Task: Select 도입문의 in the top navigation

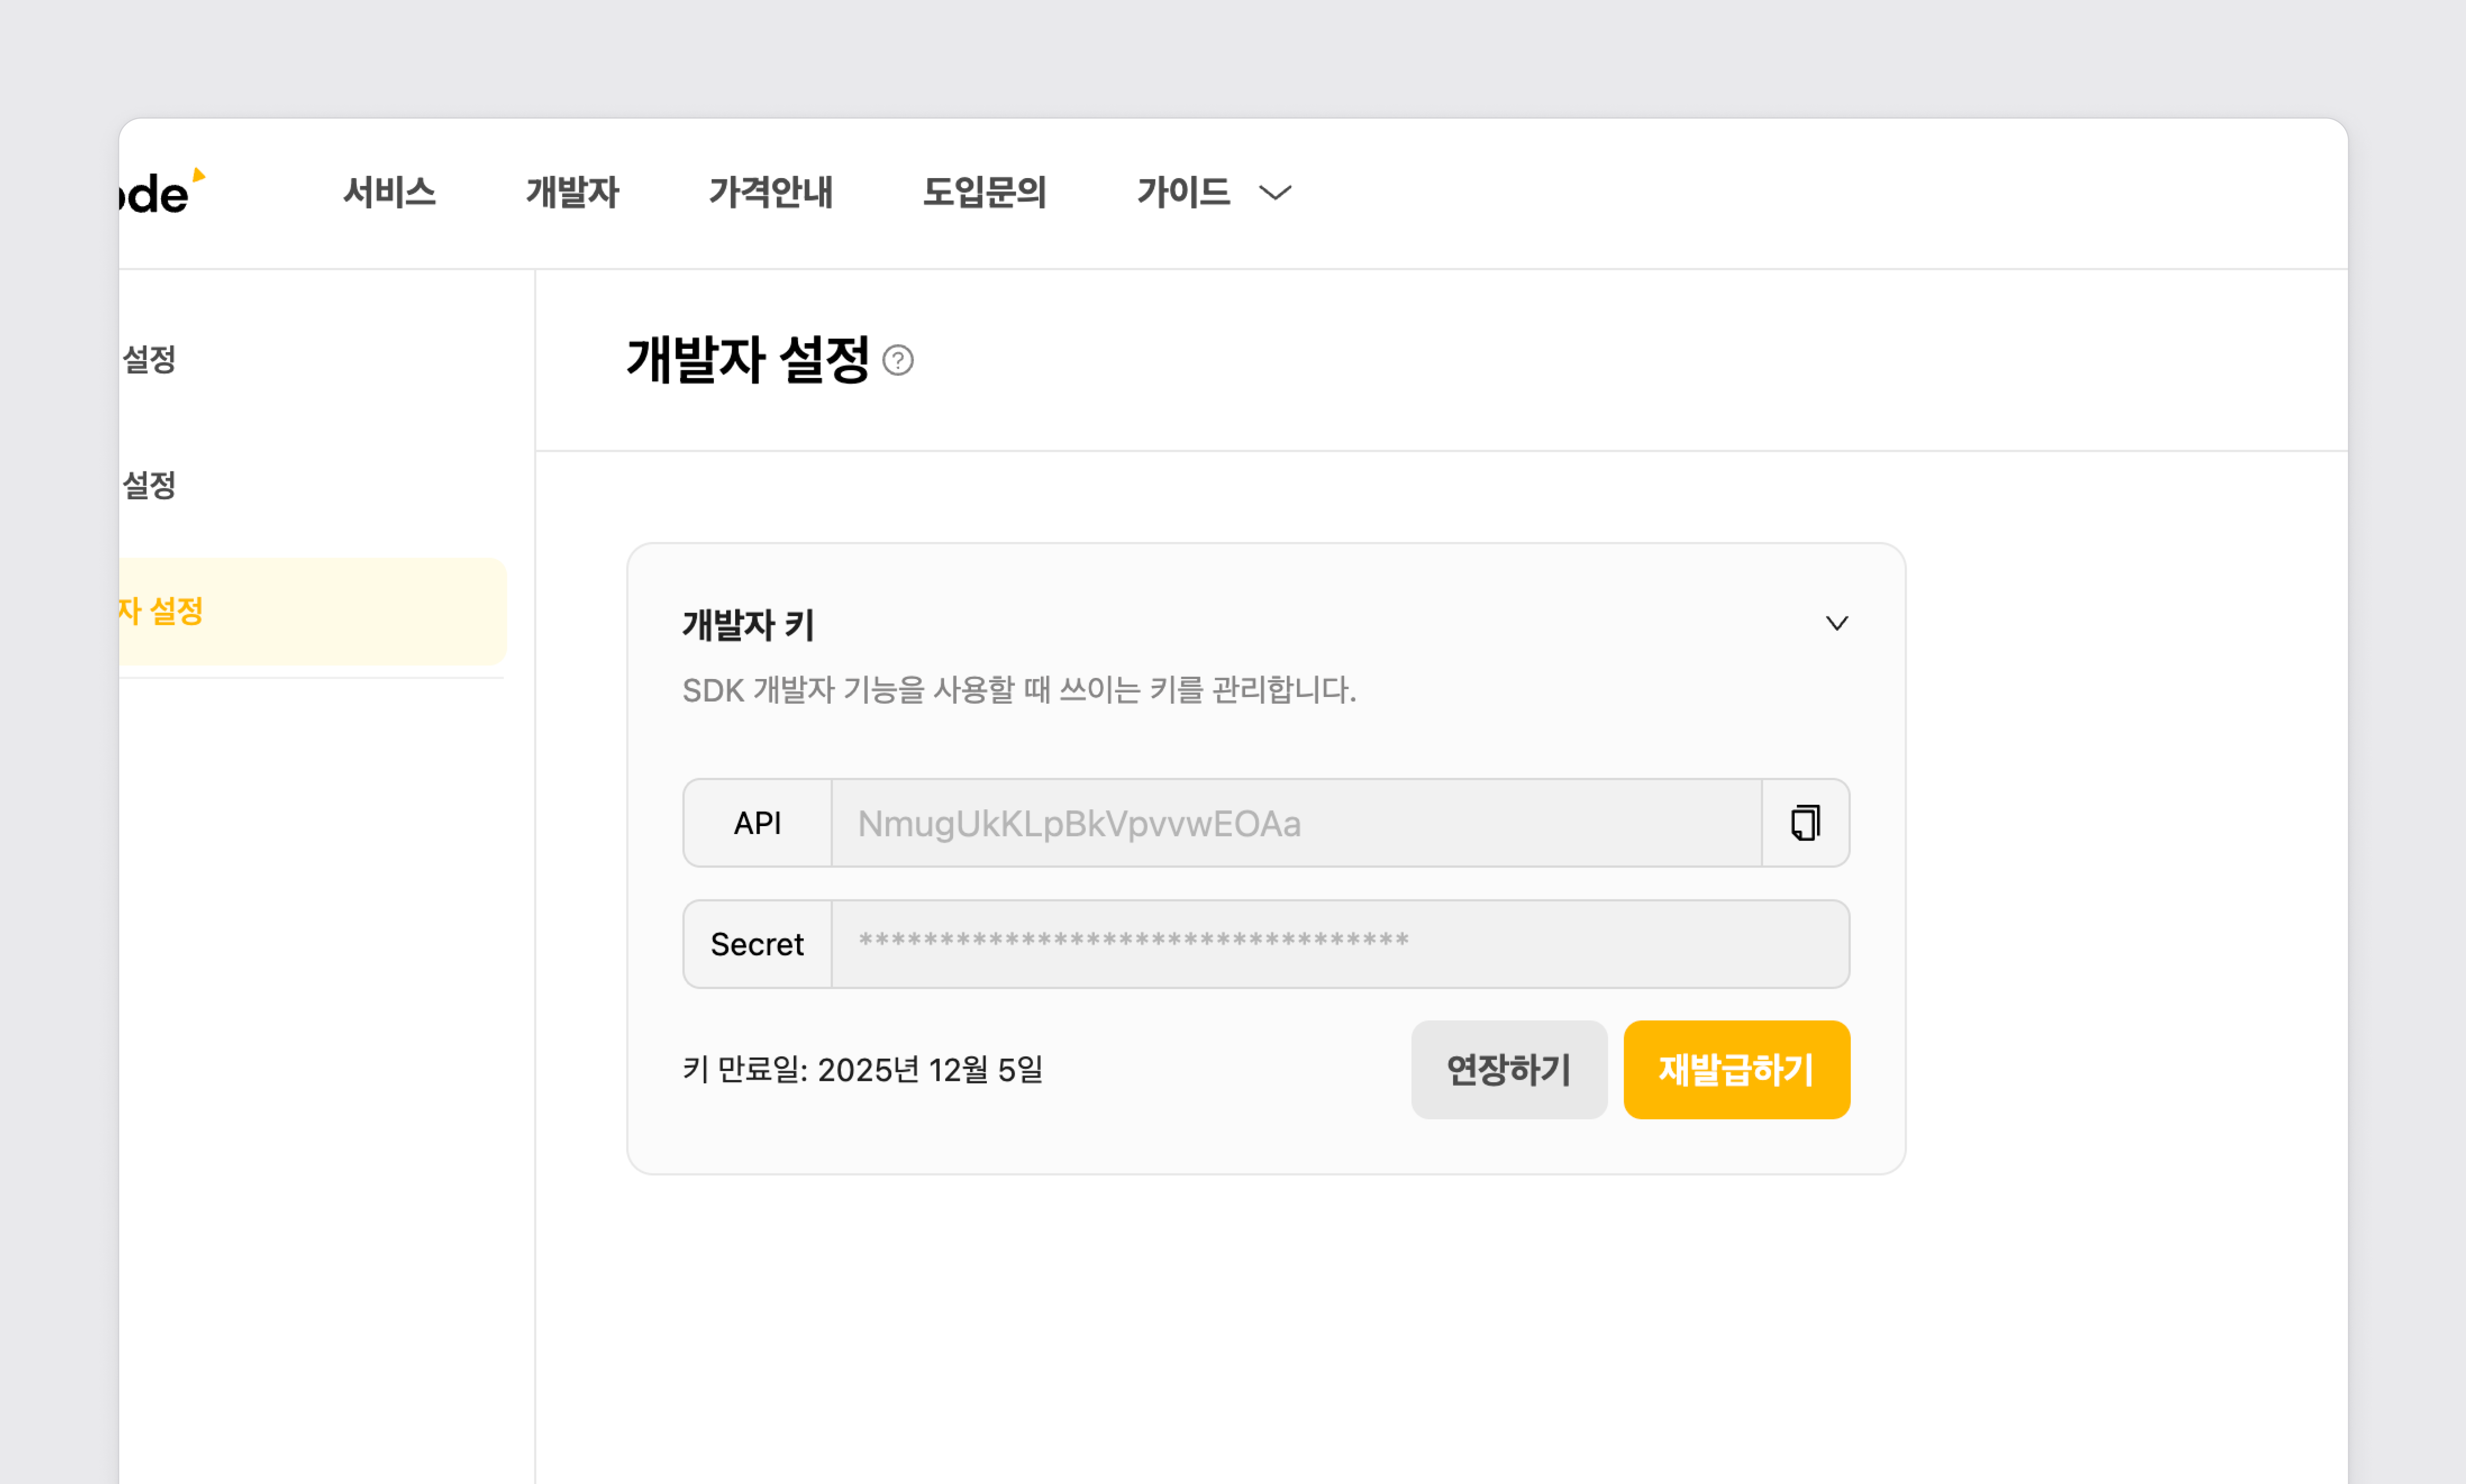Action: [x=984, y=192]
